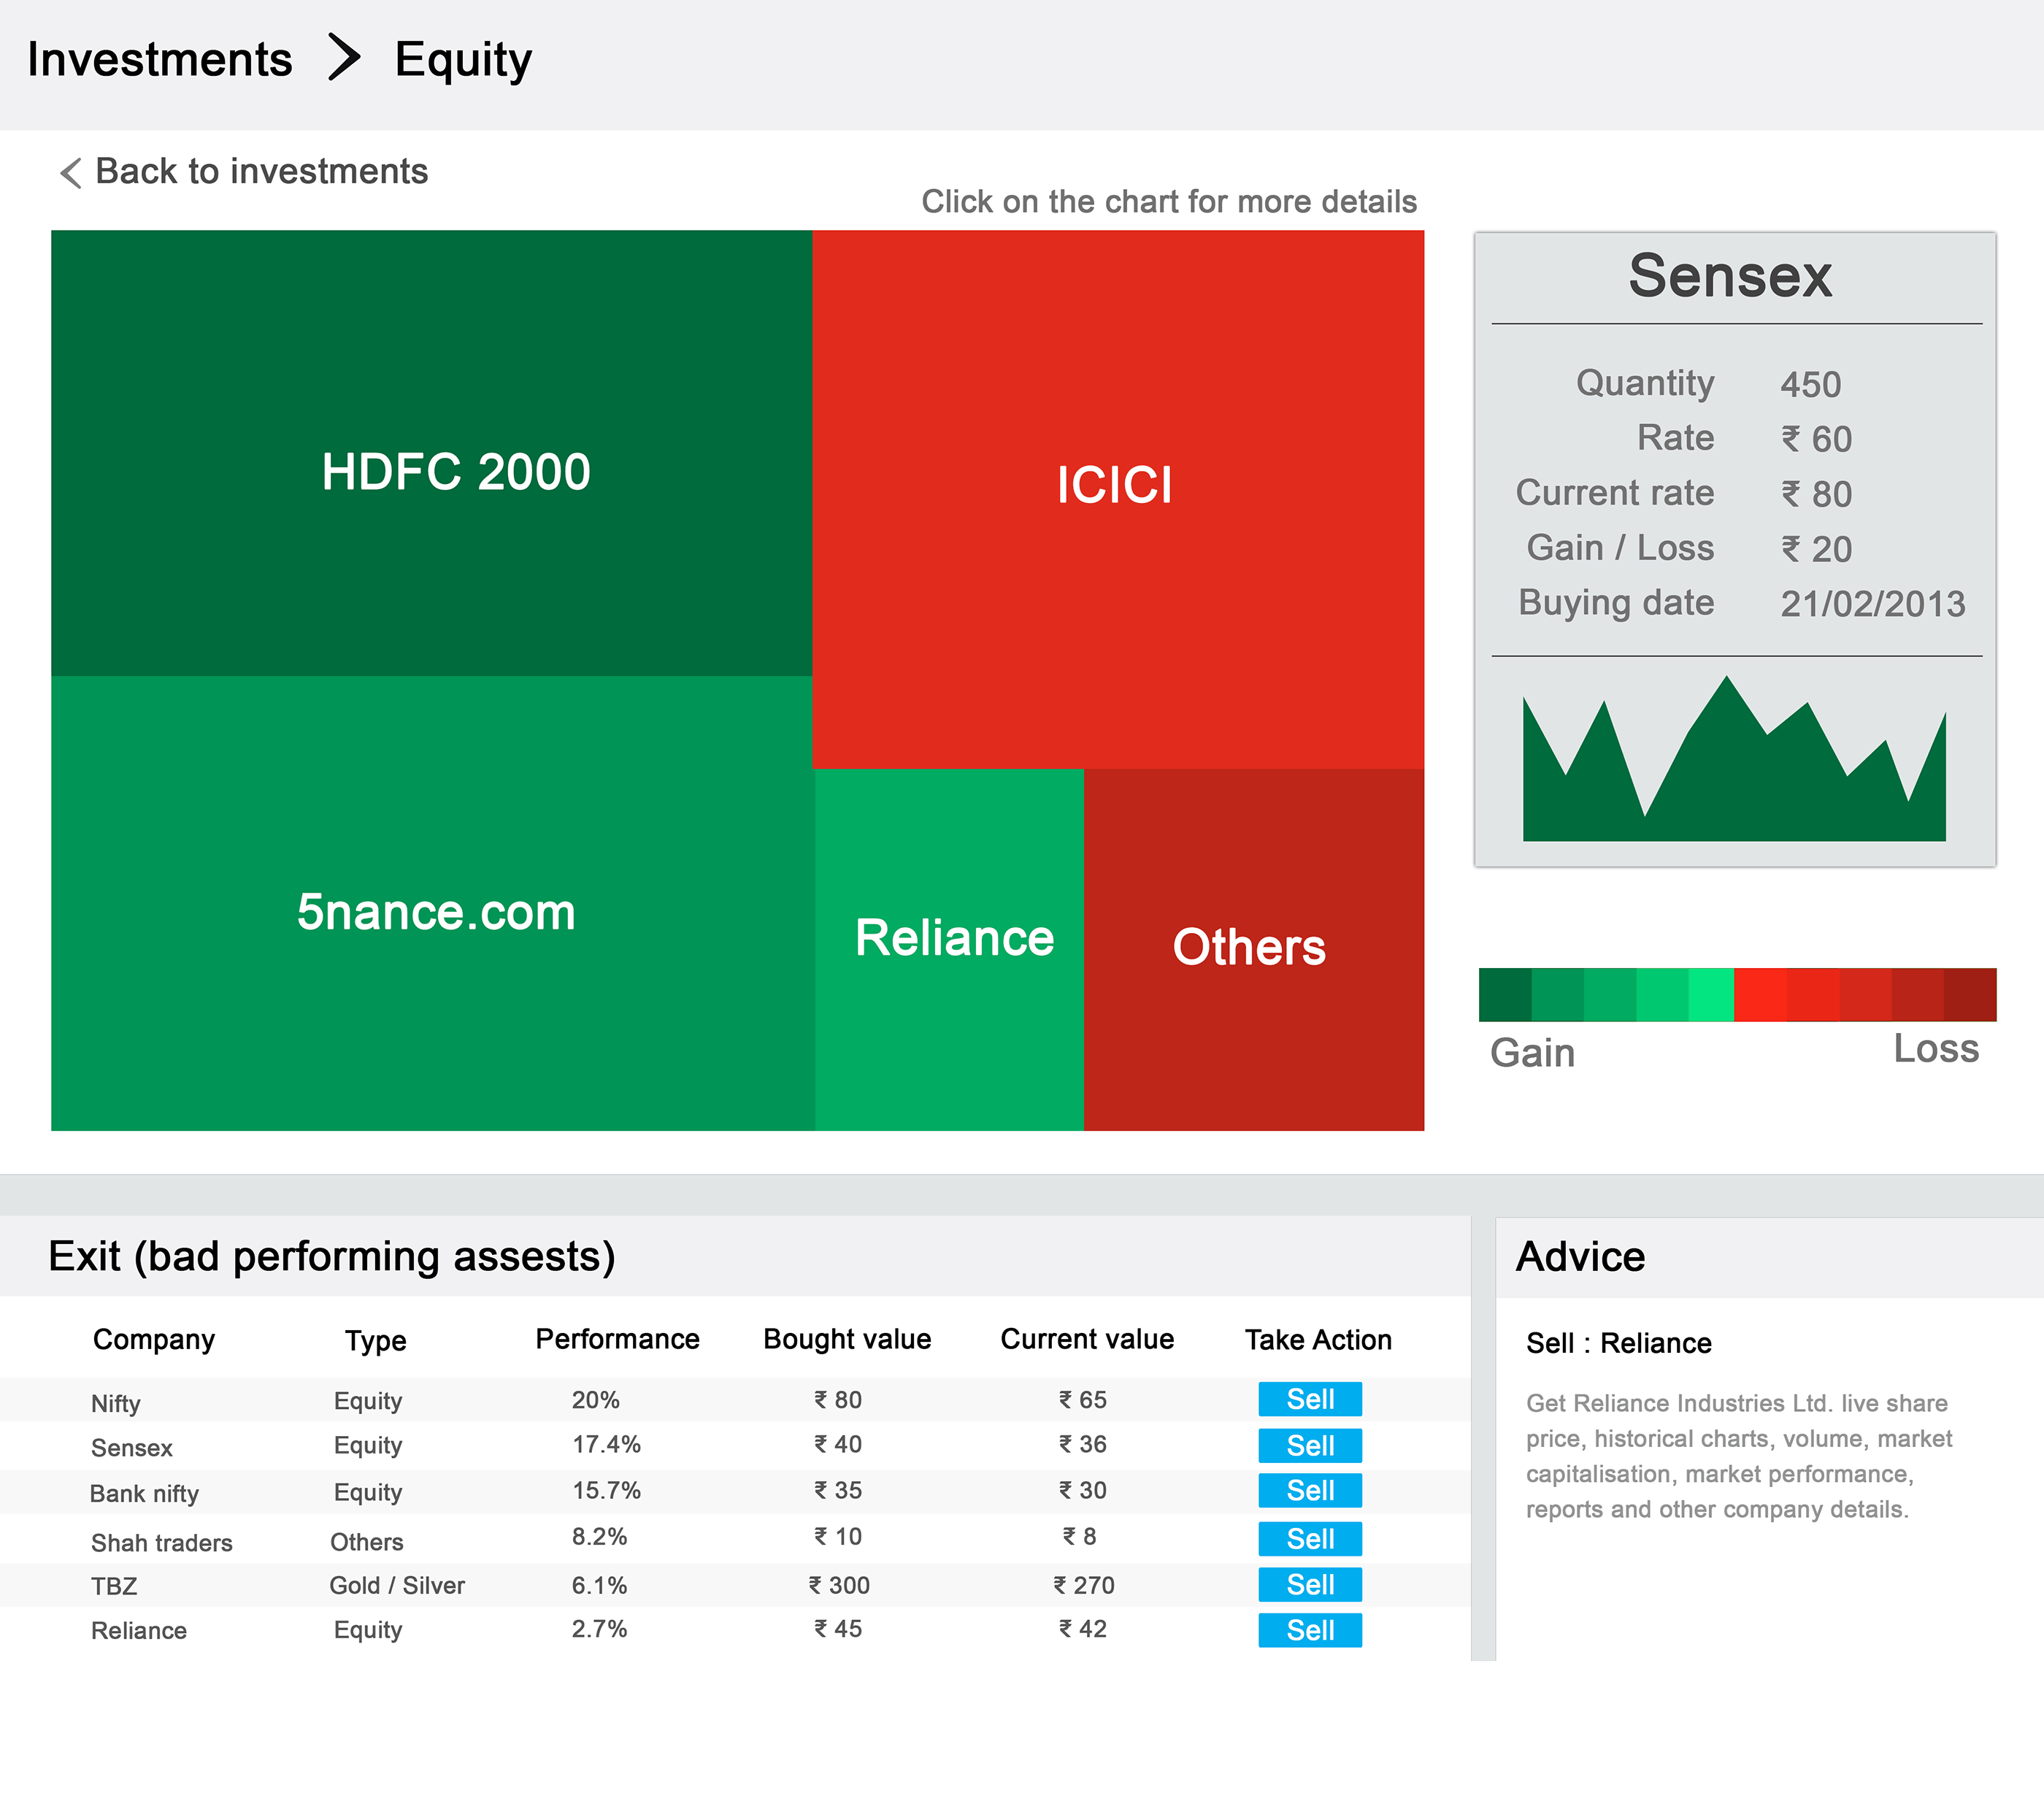Open the Investments breadcrumb
Image resolution: width=2044 pixels, height=1793 pixels.
[160, 59]
